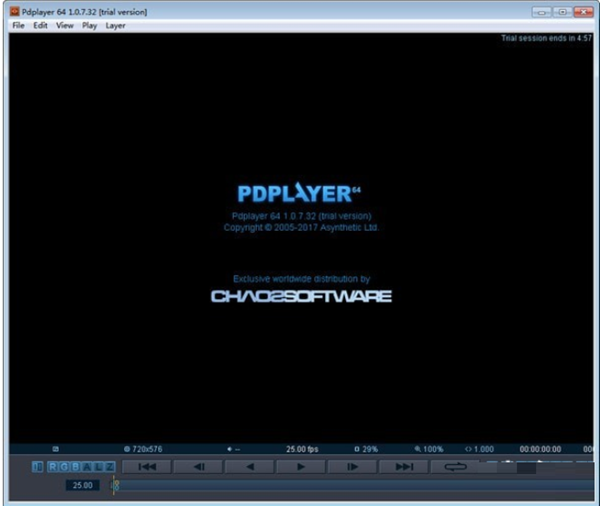Jump to the last frame
Viewport: 600px width, 506px height.
(x=404, y=466)
